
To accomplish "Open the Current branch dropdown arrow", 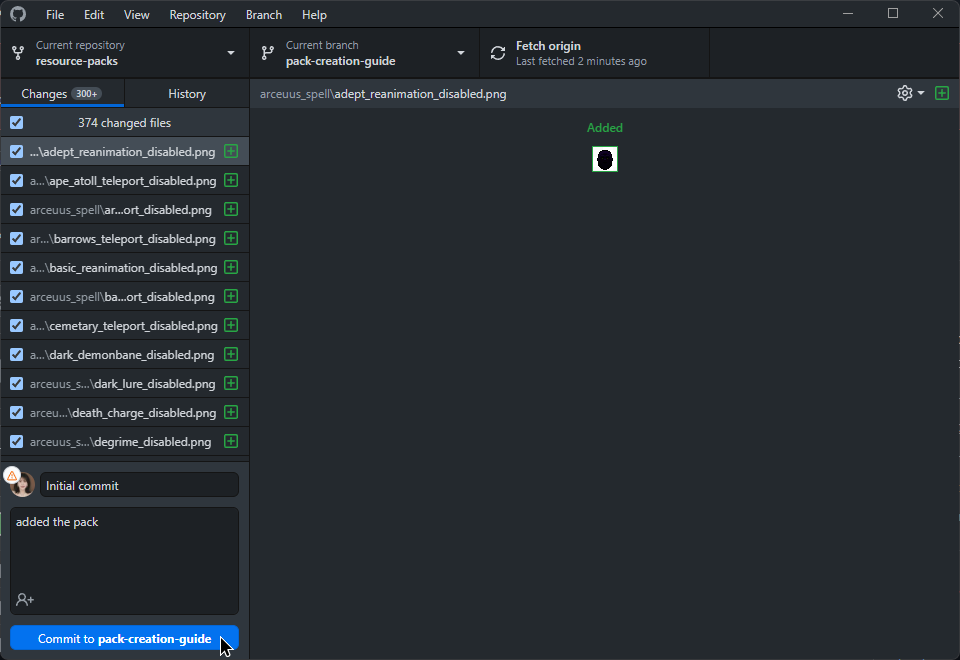I will tap(461, 53).
